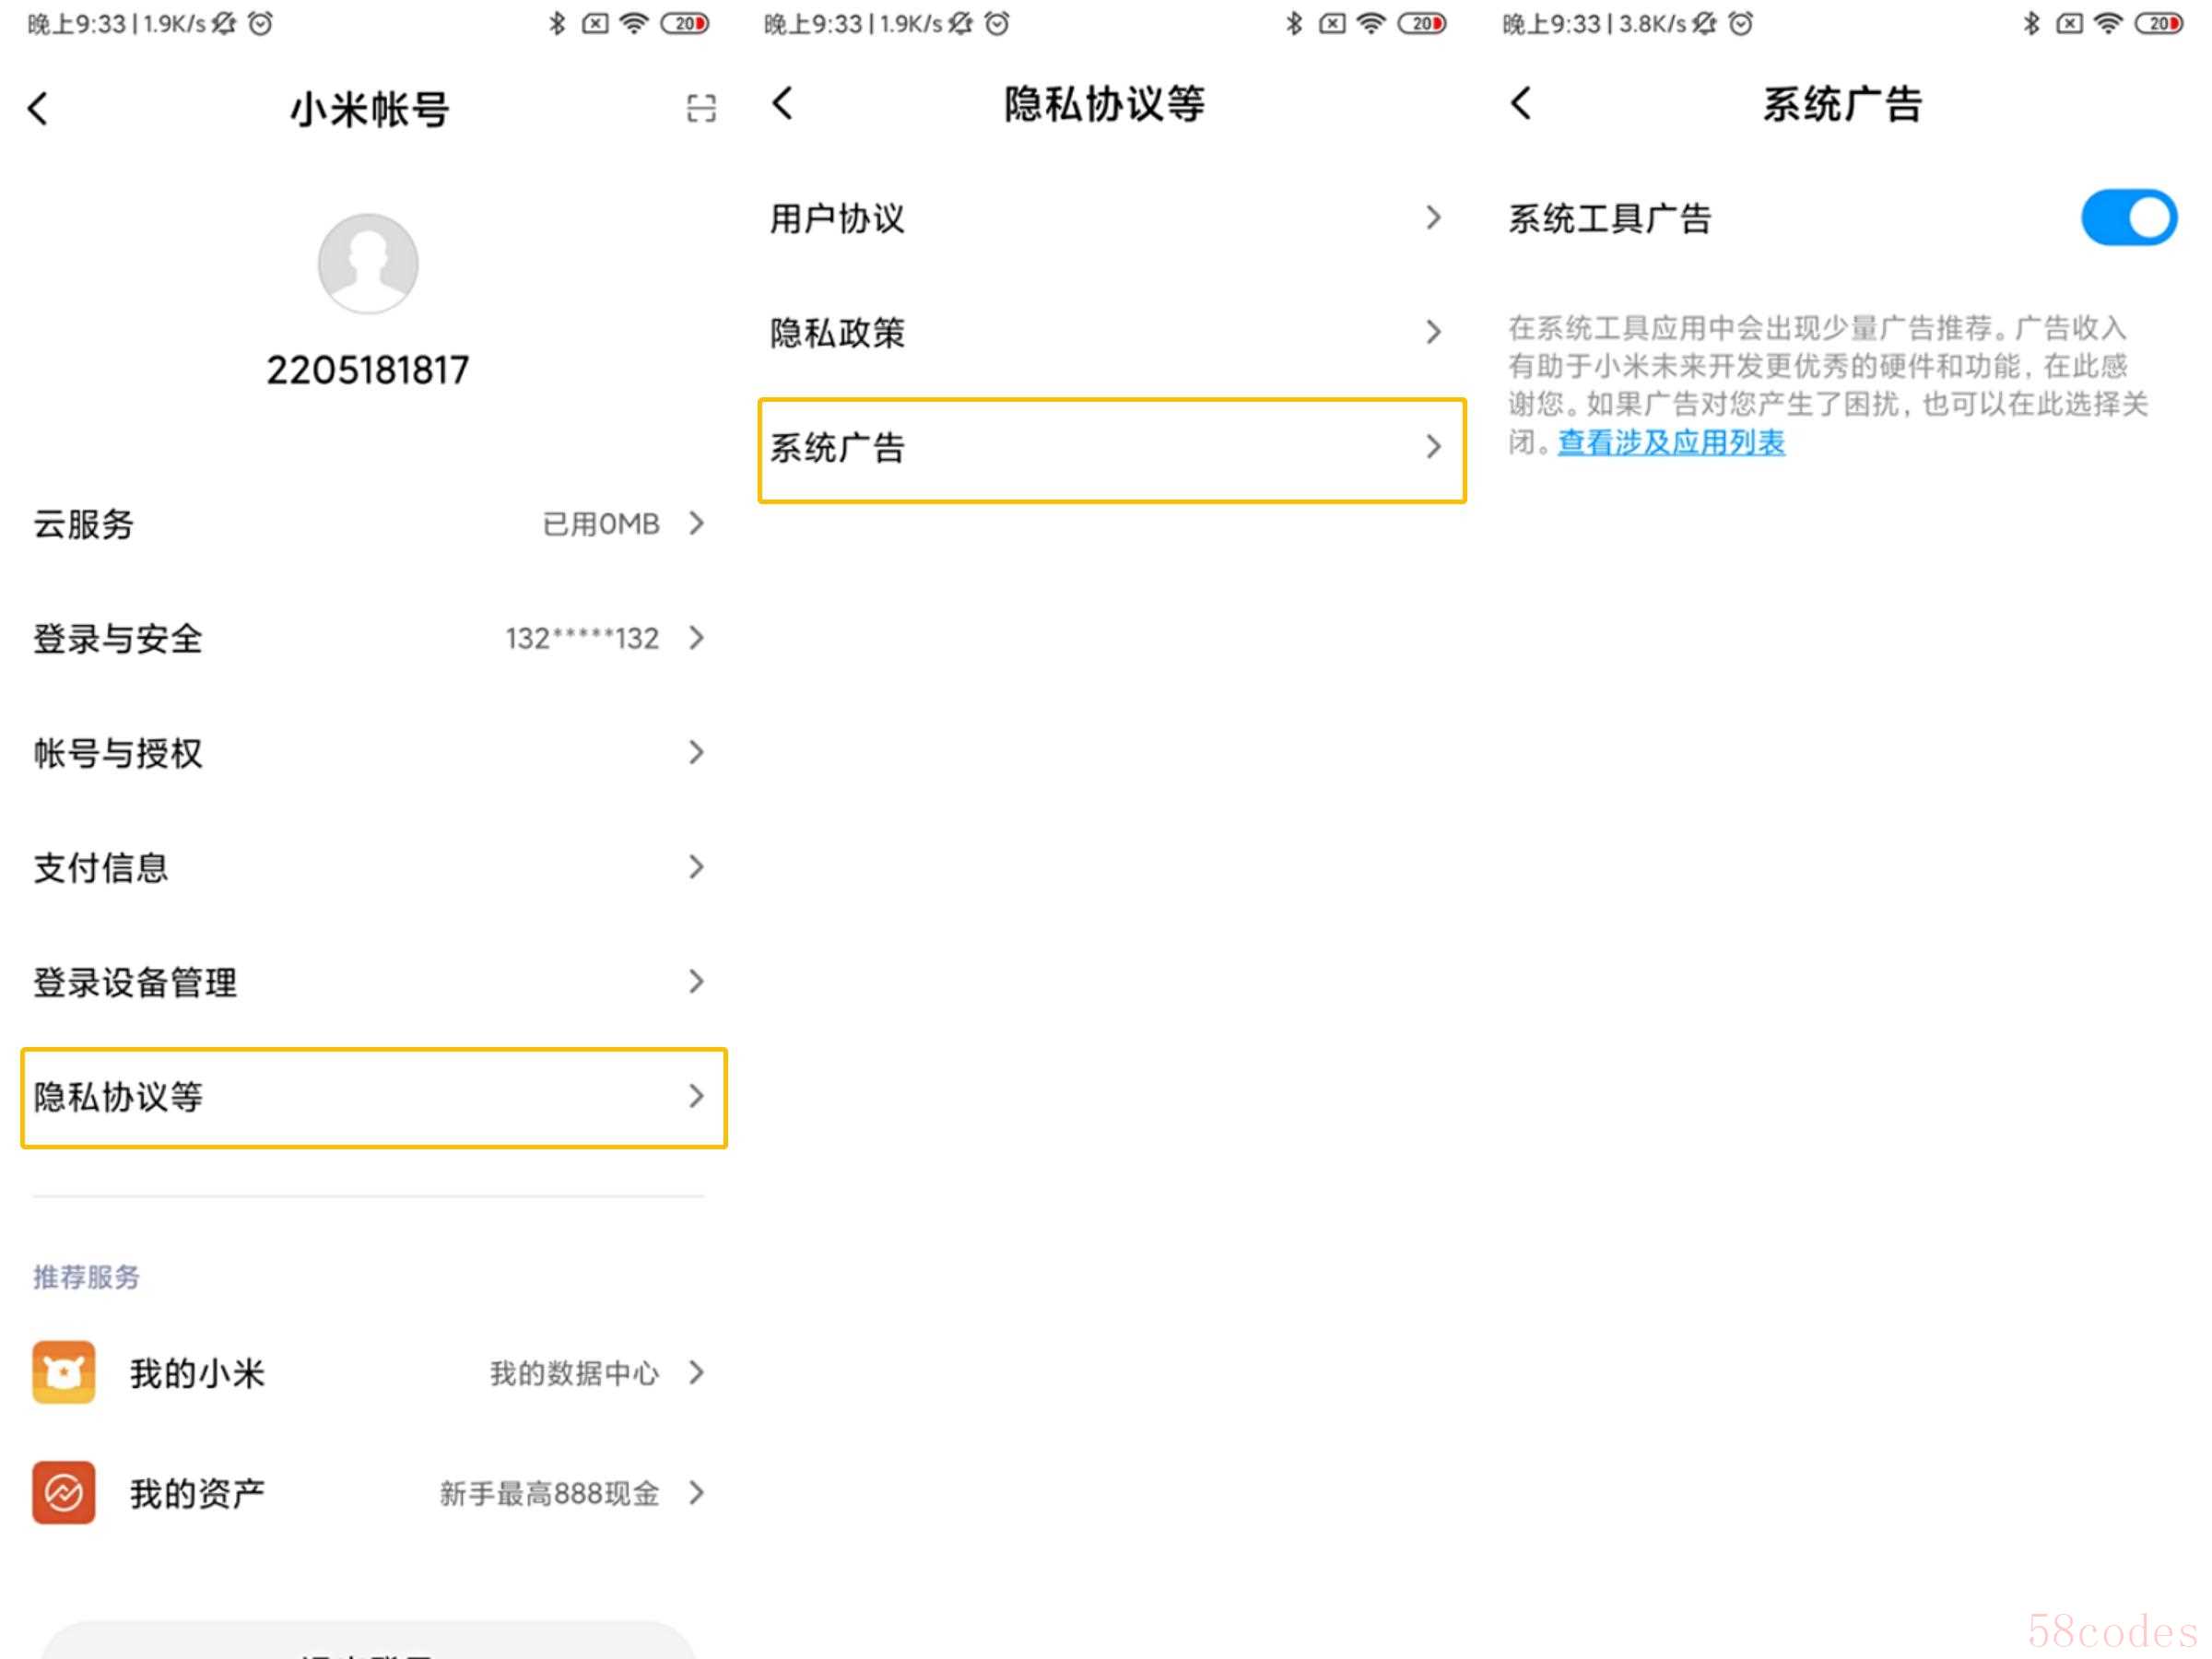This screenshot has height=1659, width=2212.
Task: Click the 查看涉及应用列表 link
Action: tap(1671, 442)
